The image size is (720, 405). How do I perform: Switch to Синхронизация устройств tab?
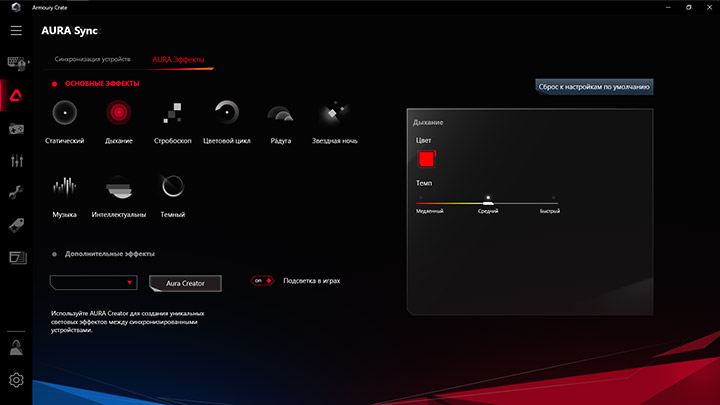click(92, 59)
